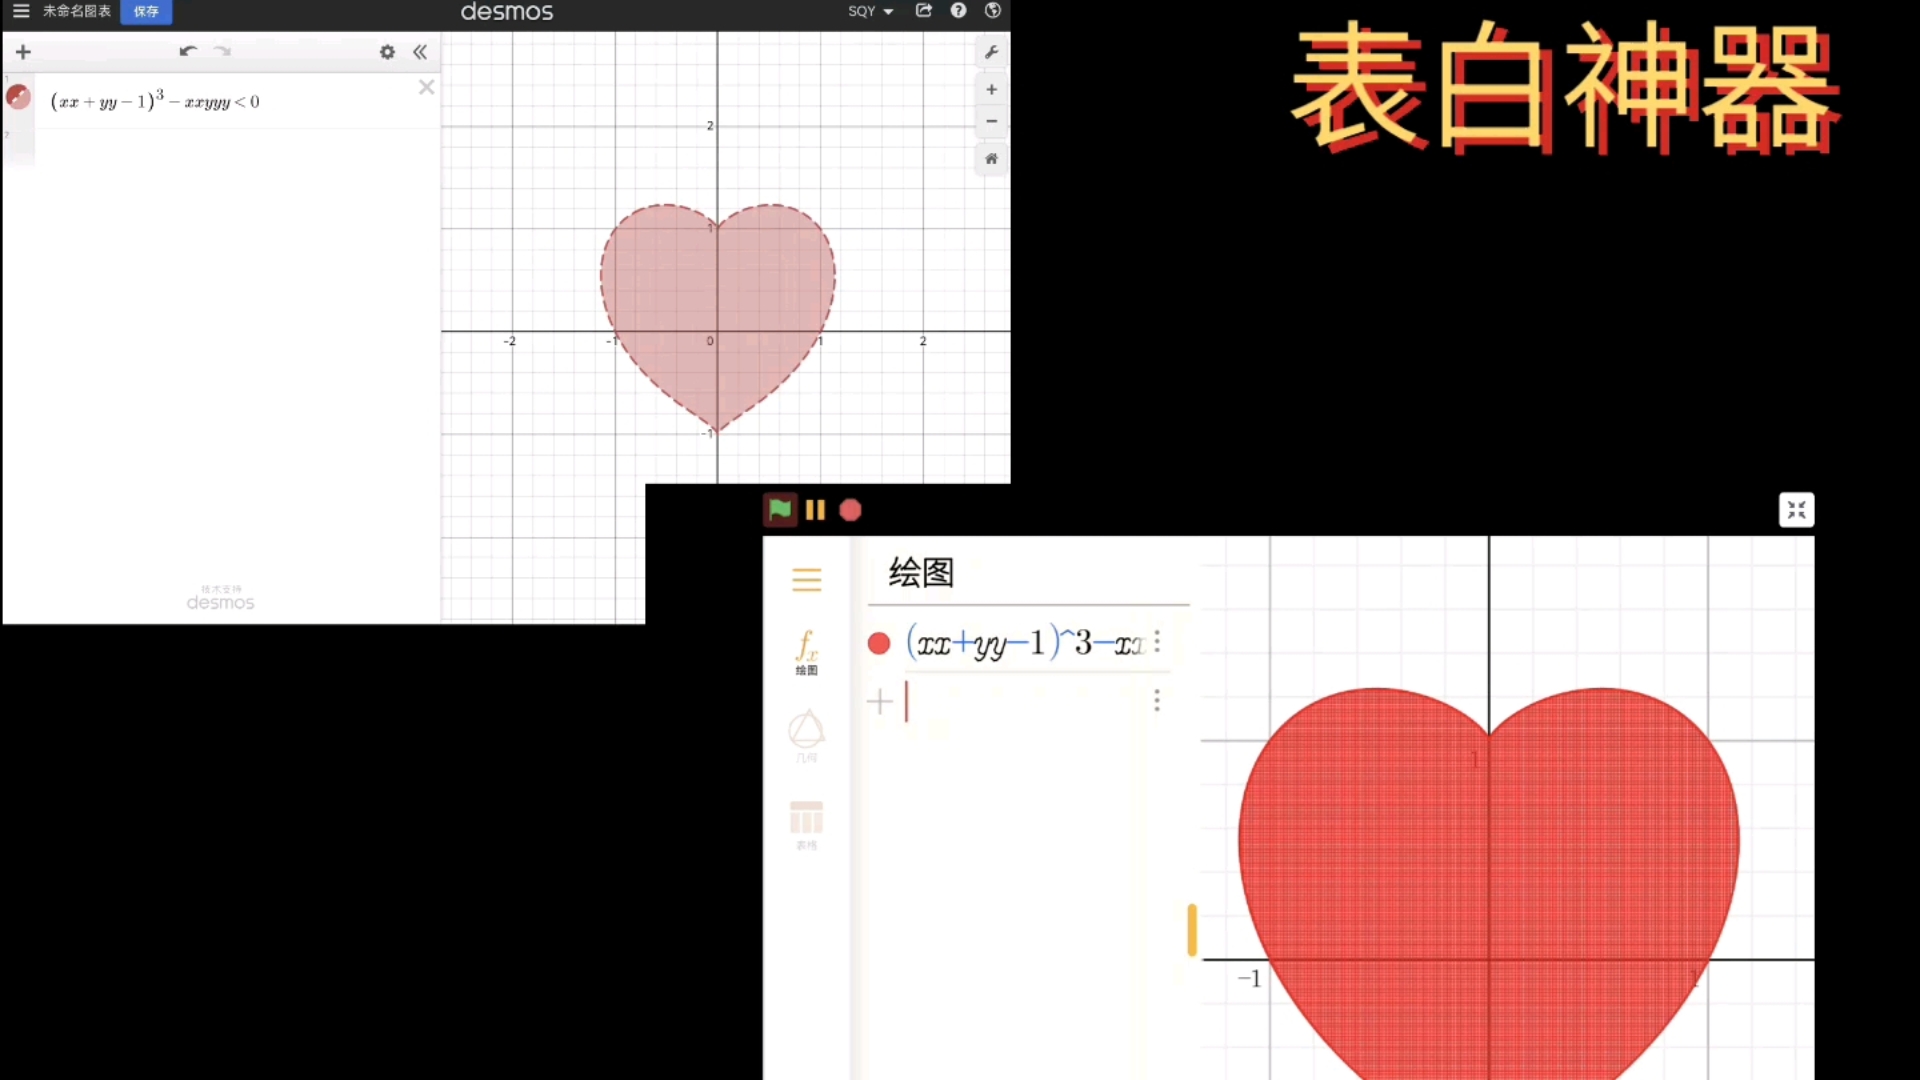Zoom in using the Desmos plus button

(991, 90)
